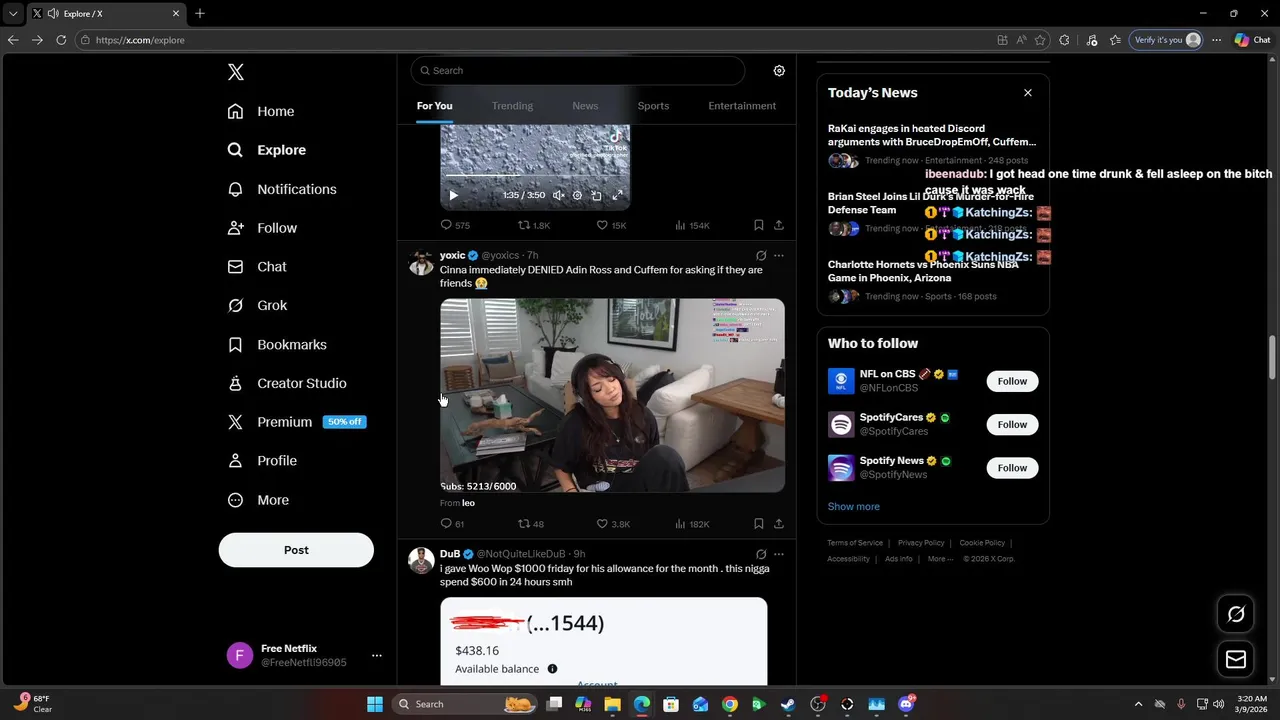
Task: Repost the post with 1.8K reposts
Action: [534, 226]
